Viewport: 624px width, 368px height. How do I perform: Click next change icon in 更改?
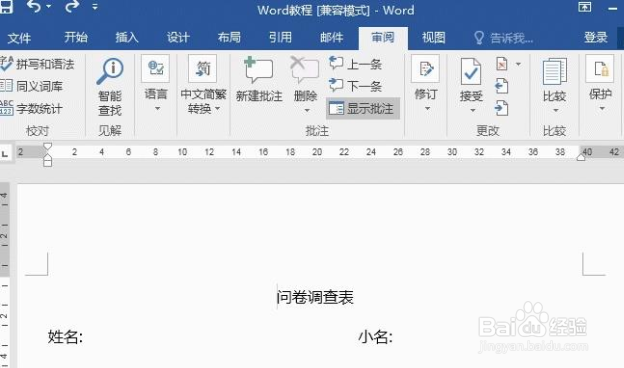(x=502, y=108)
